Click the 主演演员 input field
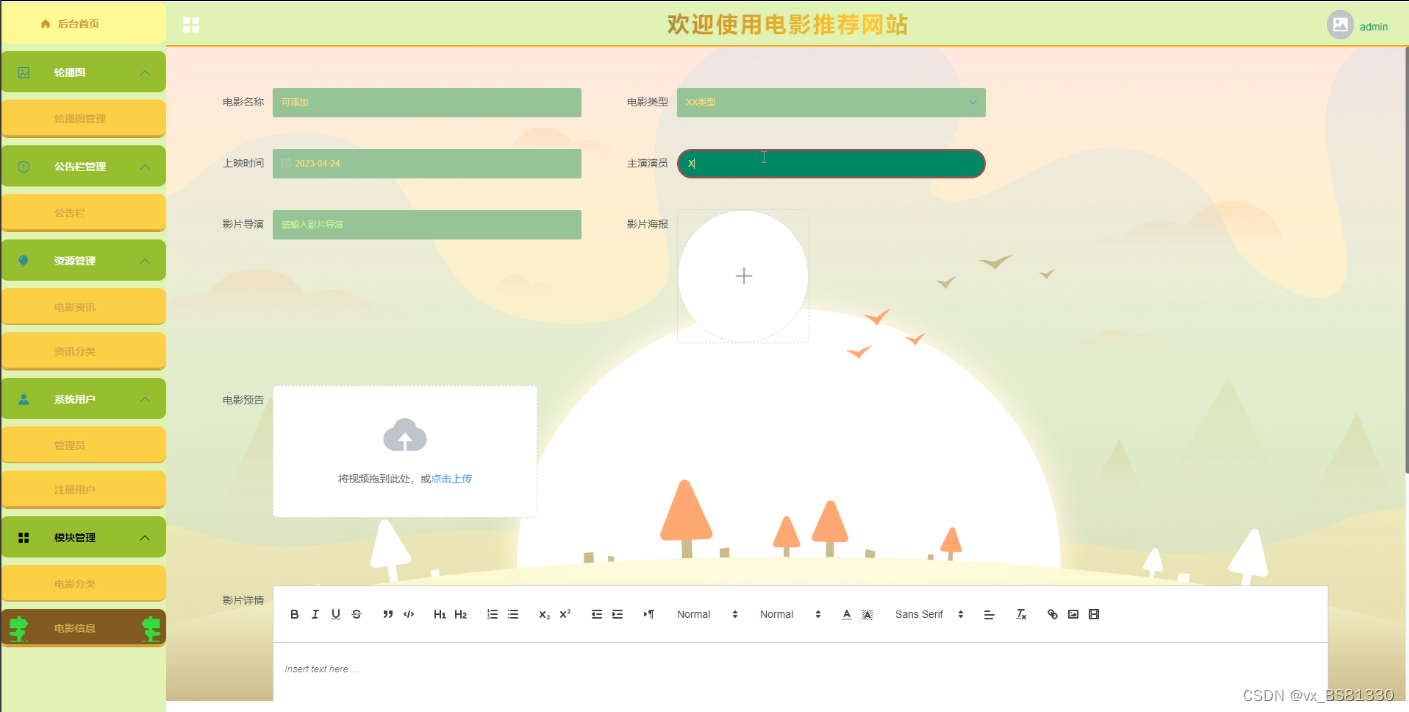1409x712 pixels. 831,163
